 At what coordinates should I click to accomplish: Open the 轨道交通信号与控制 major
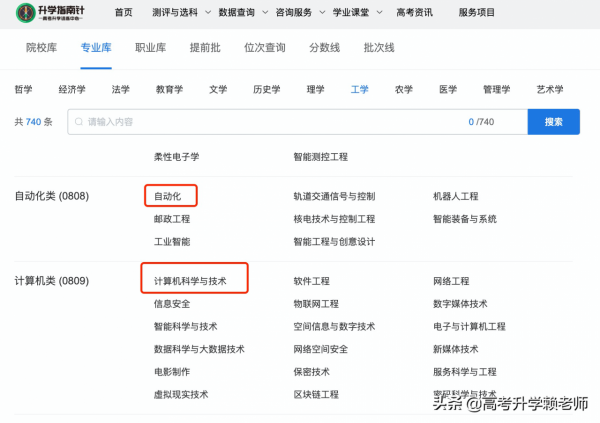click(x=334, y=196)
